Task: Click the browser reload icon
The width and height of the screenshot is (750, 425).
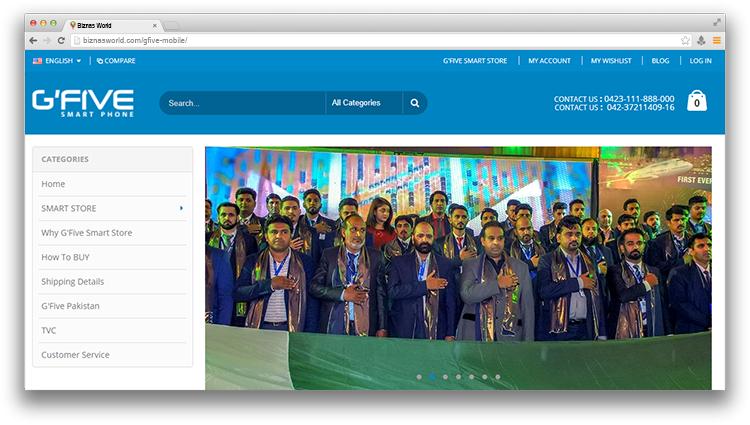Action: [x=62, y=40]
